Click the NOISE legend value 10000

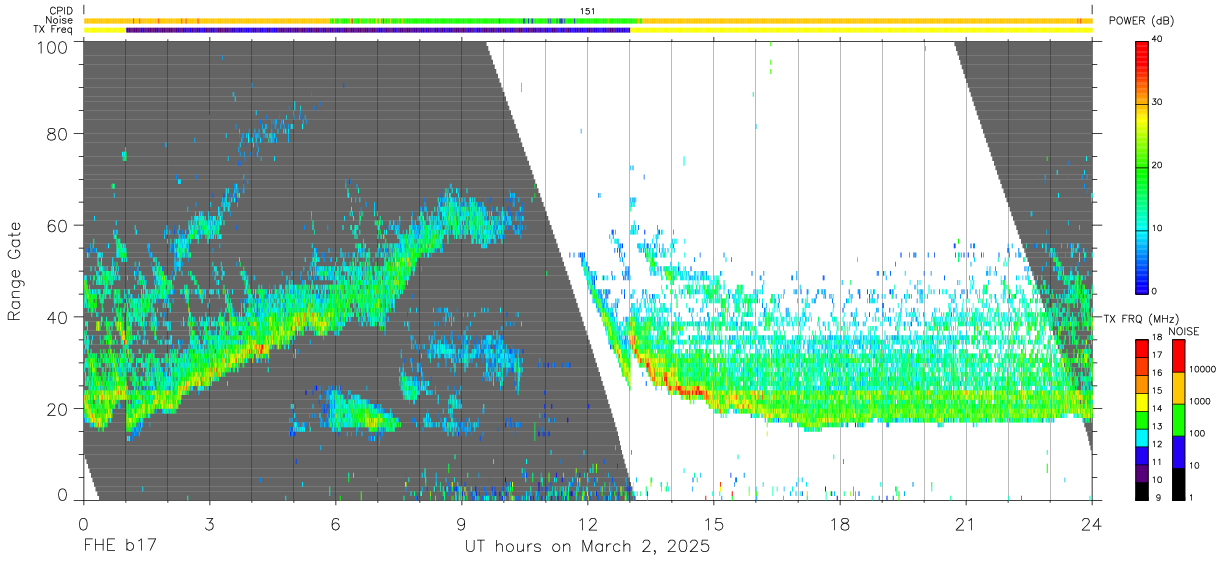pos(1202,370)
